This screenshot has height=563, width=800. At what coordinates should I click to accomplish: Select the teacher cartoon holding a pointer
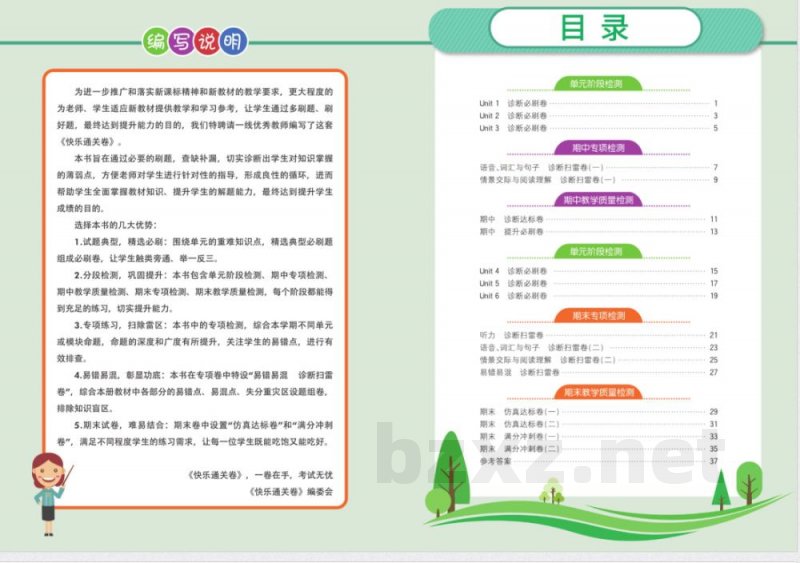[x=50, y=494]
